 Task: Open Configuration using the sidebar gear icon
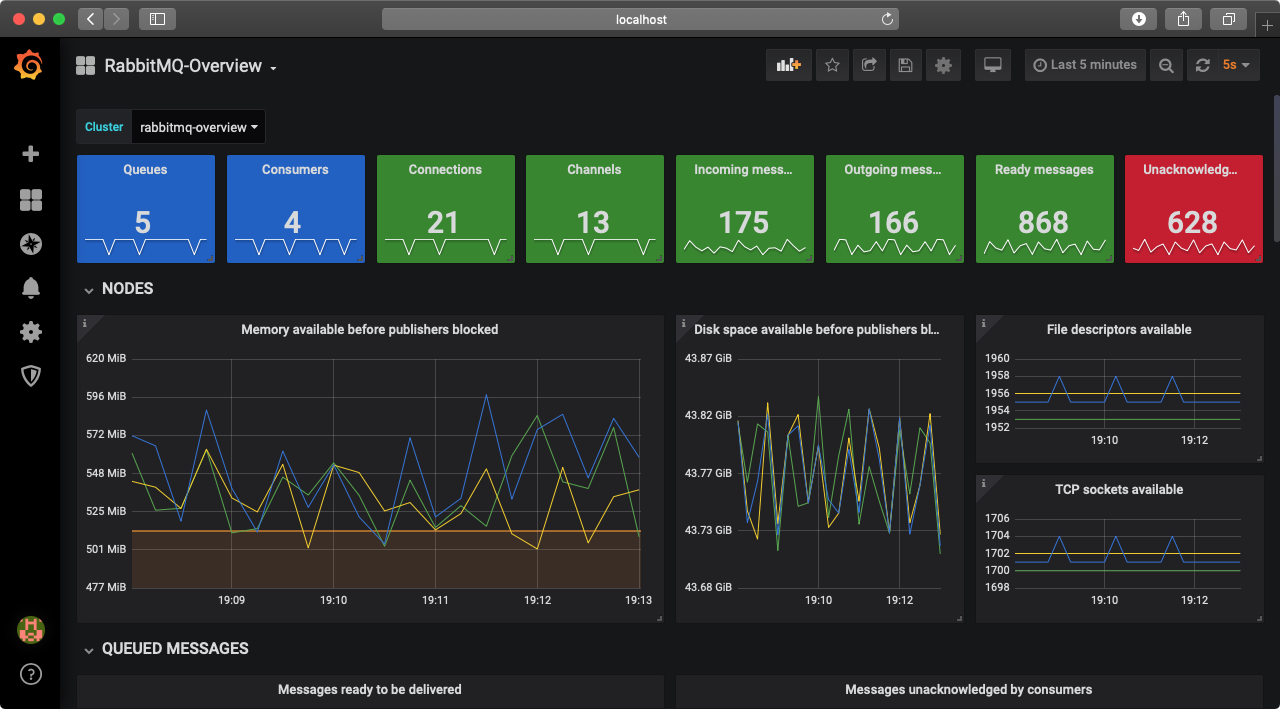coord(30,331)
